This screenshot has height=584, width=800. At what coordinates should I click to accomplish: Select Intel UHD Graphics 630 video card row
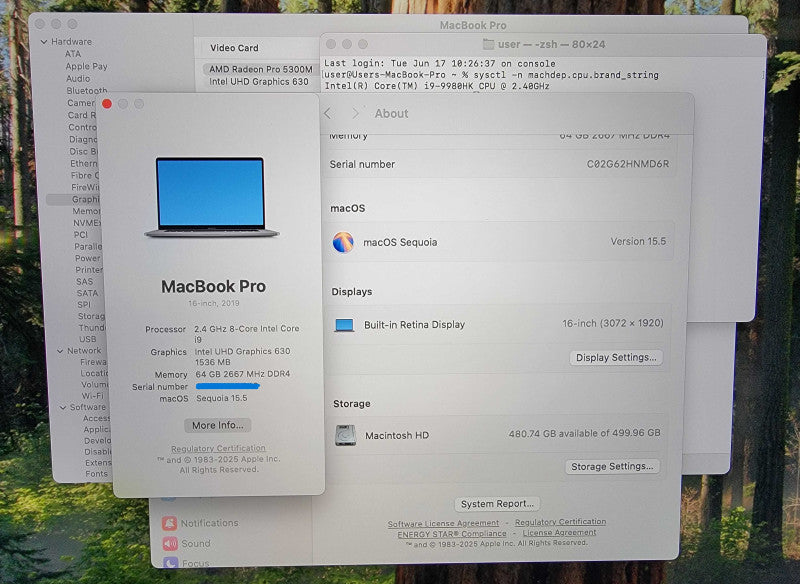point(258,82)
